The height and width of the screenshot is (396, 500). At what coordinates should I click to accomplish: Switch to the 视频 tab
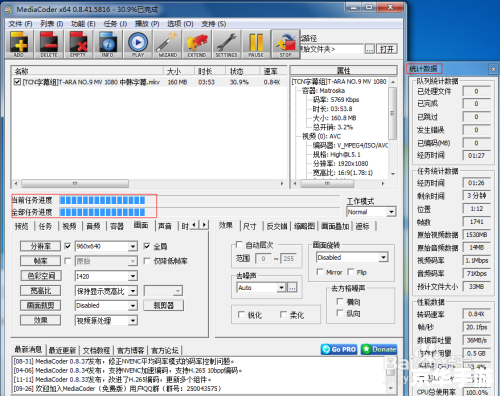[69, 226]
